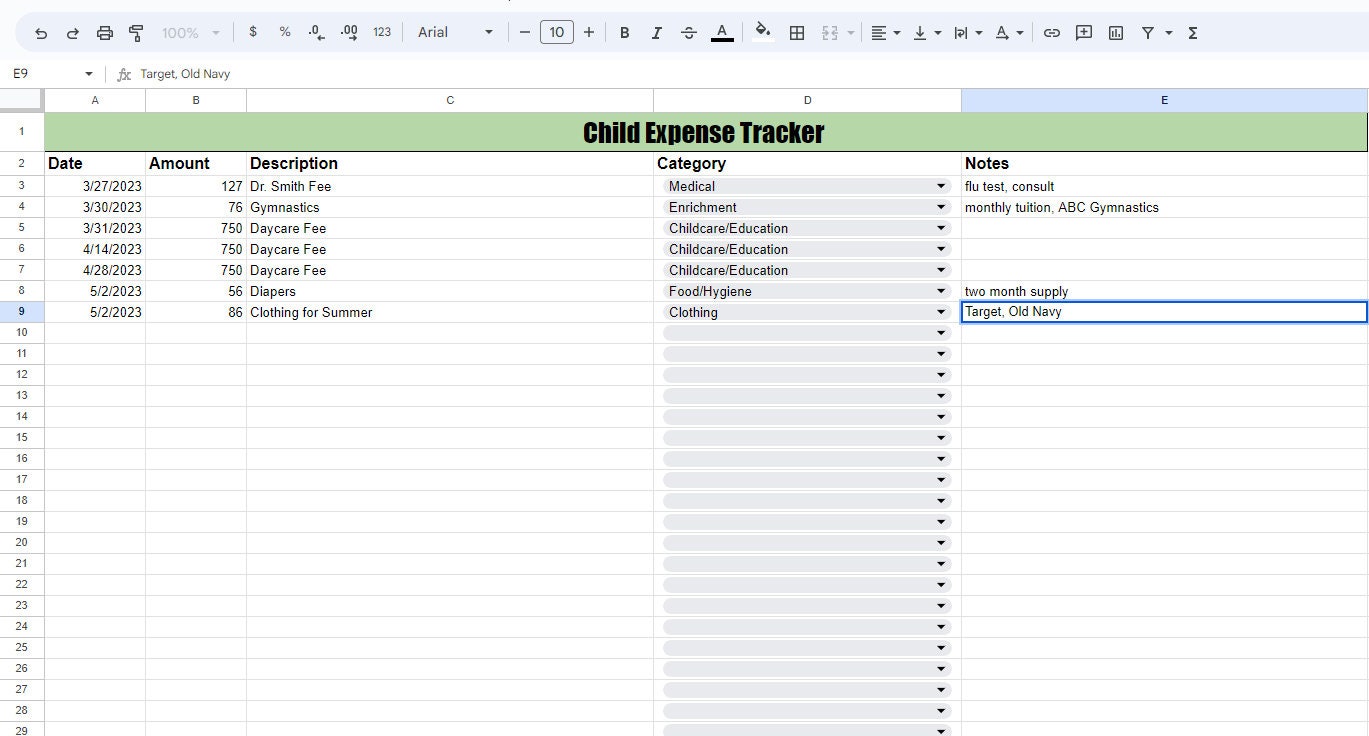
Task: Click the Print icon
Action: pyautogui.click(x=104, y=32)
